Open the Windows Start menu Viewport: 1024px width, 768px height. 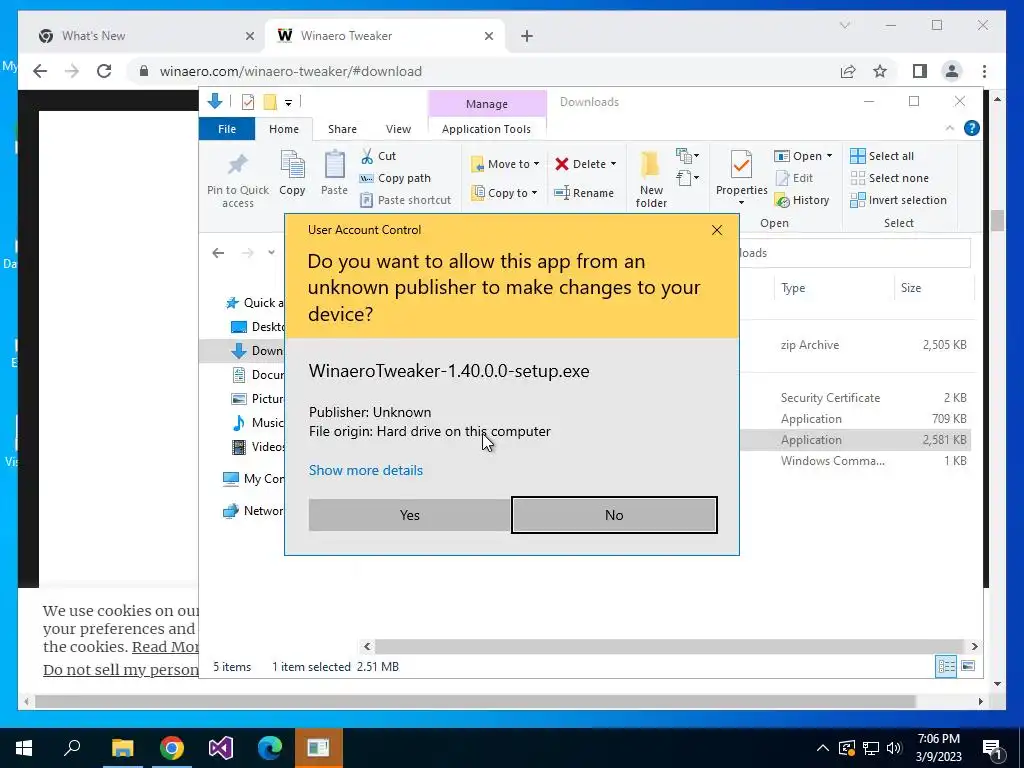(24, 748)
